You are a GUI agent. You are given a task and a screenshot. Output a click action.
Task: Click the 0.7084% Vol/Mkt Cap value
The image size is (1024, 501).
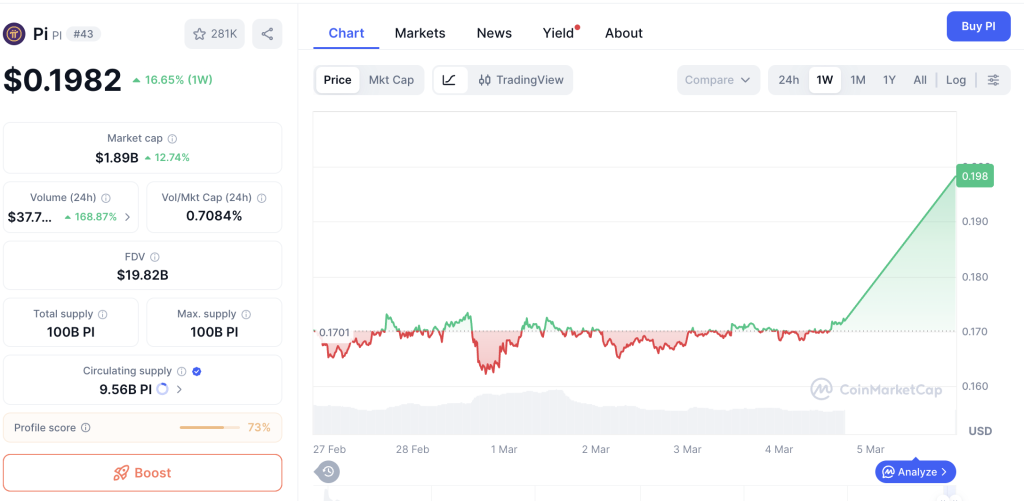pyautogui.click(x=214, y=216)
